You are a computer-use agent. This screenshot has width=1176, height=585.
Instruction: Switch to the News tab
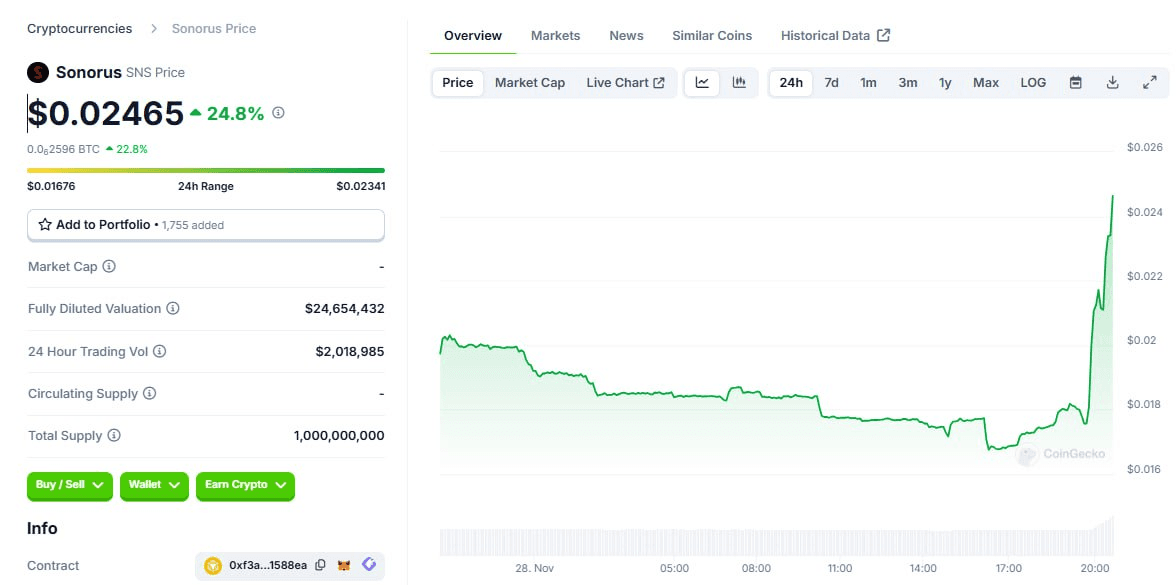[x=626, y=35]
